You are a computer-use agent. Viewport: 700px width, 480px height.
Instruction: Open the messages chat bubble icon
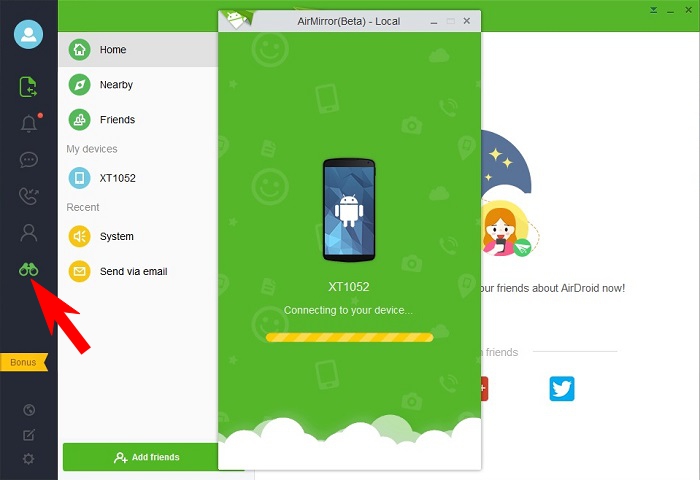29,159
